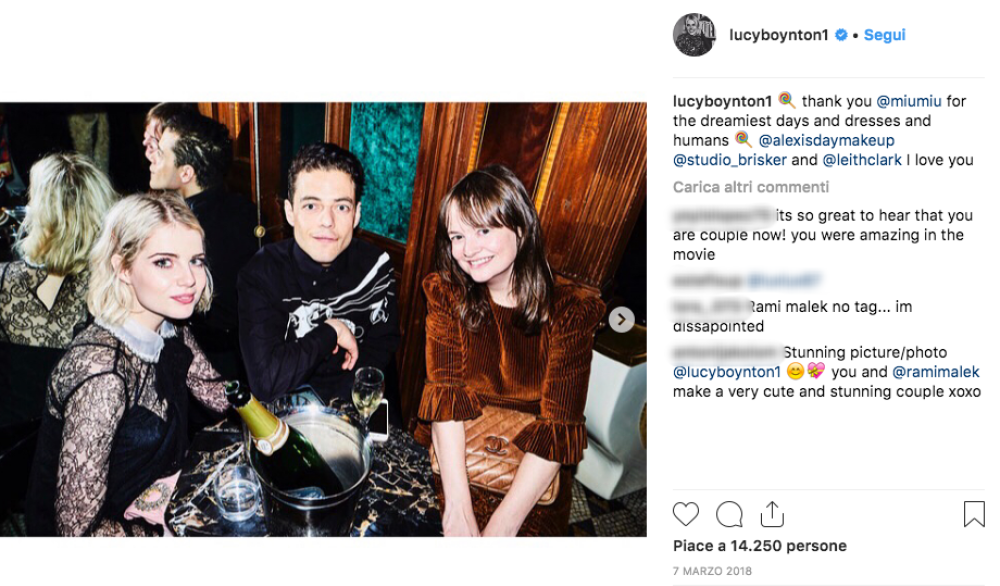Load more comments via Carica altri commenti
The width and height of the screenshot is (1000, 586).
(751, 187)
